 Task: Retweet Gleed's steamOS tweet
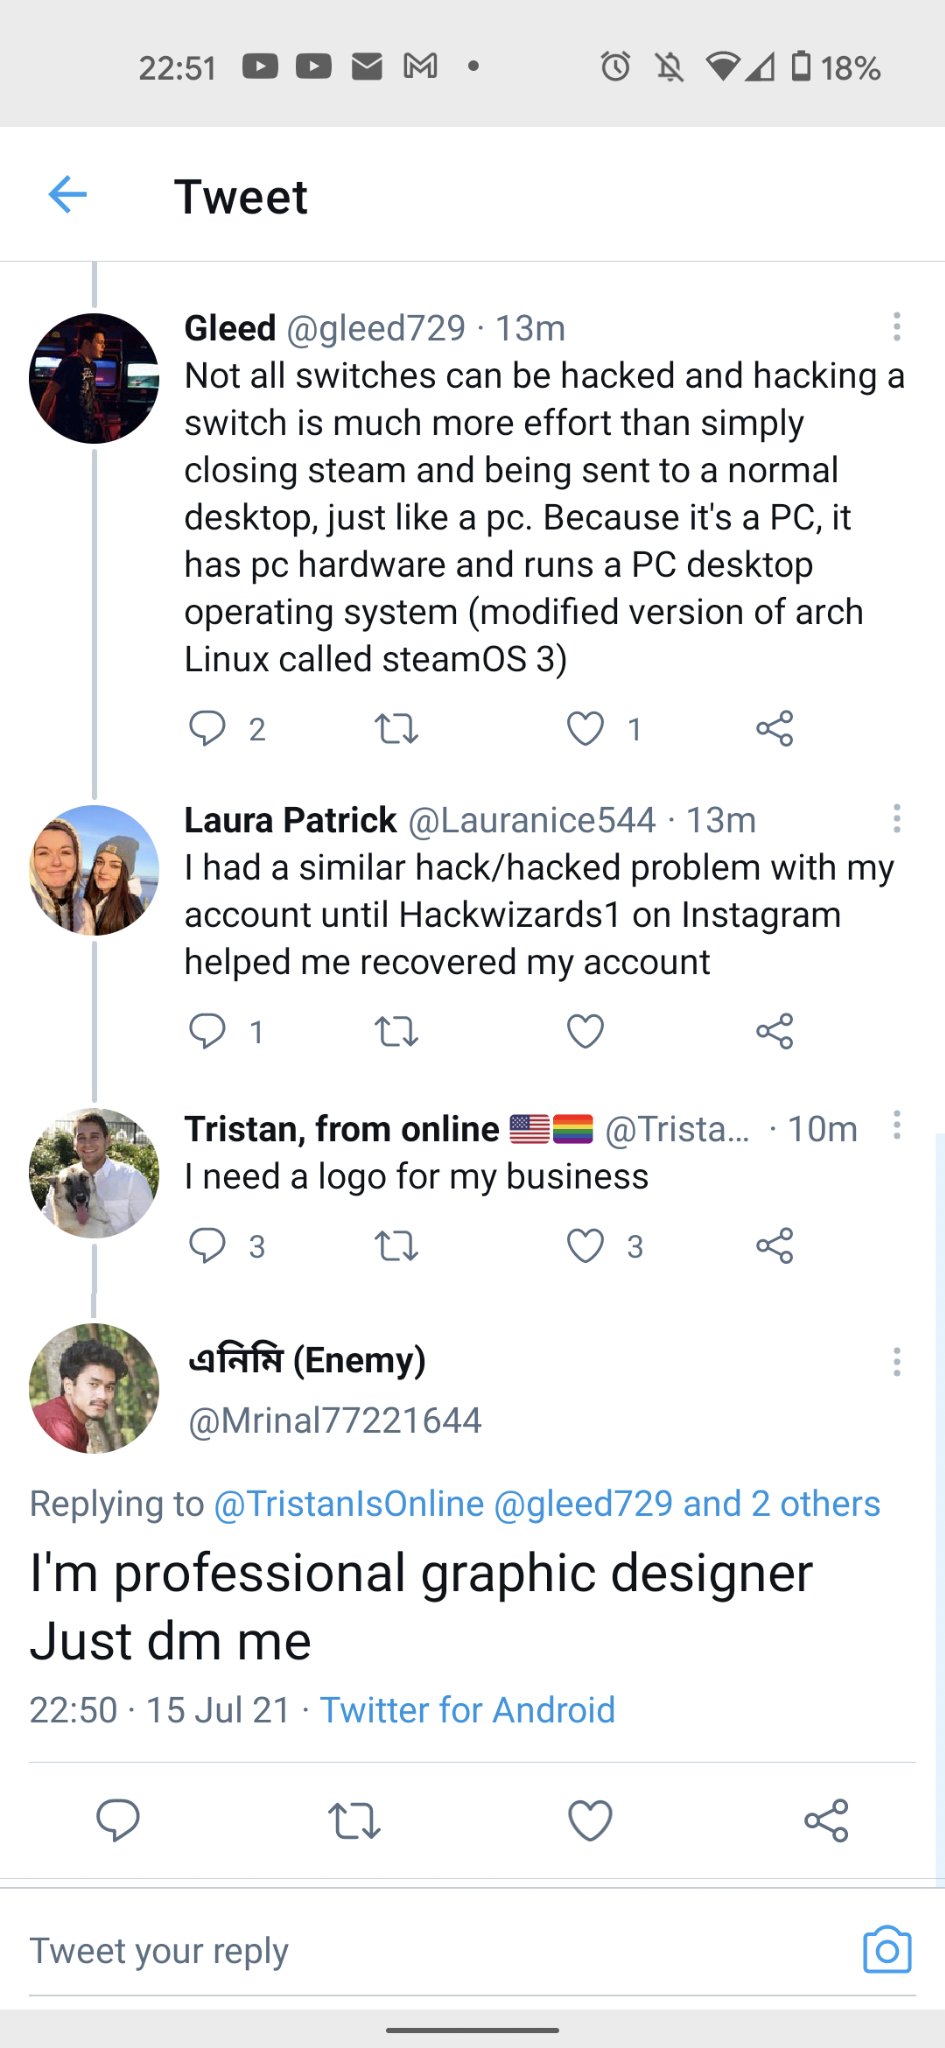[396, 729]
